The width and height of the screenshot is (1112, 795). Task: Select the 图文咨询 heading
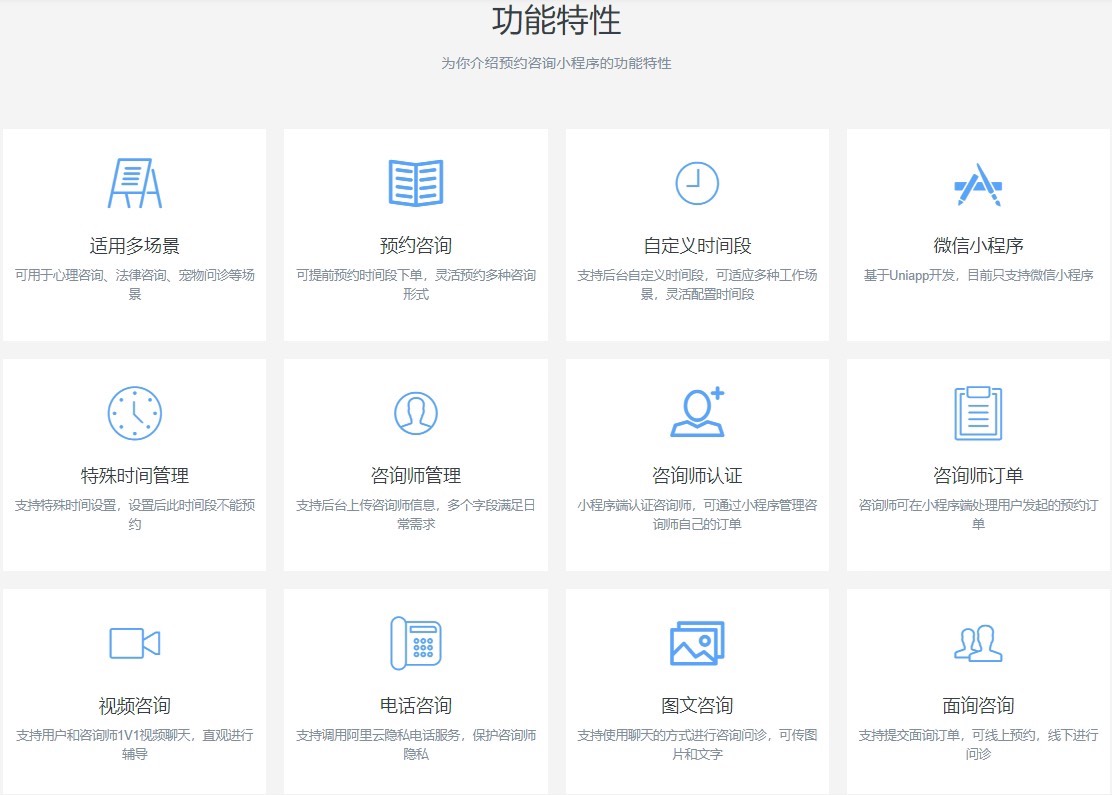point(697,706)
